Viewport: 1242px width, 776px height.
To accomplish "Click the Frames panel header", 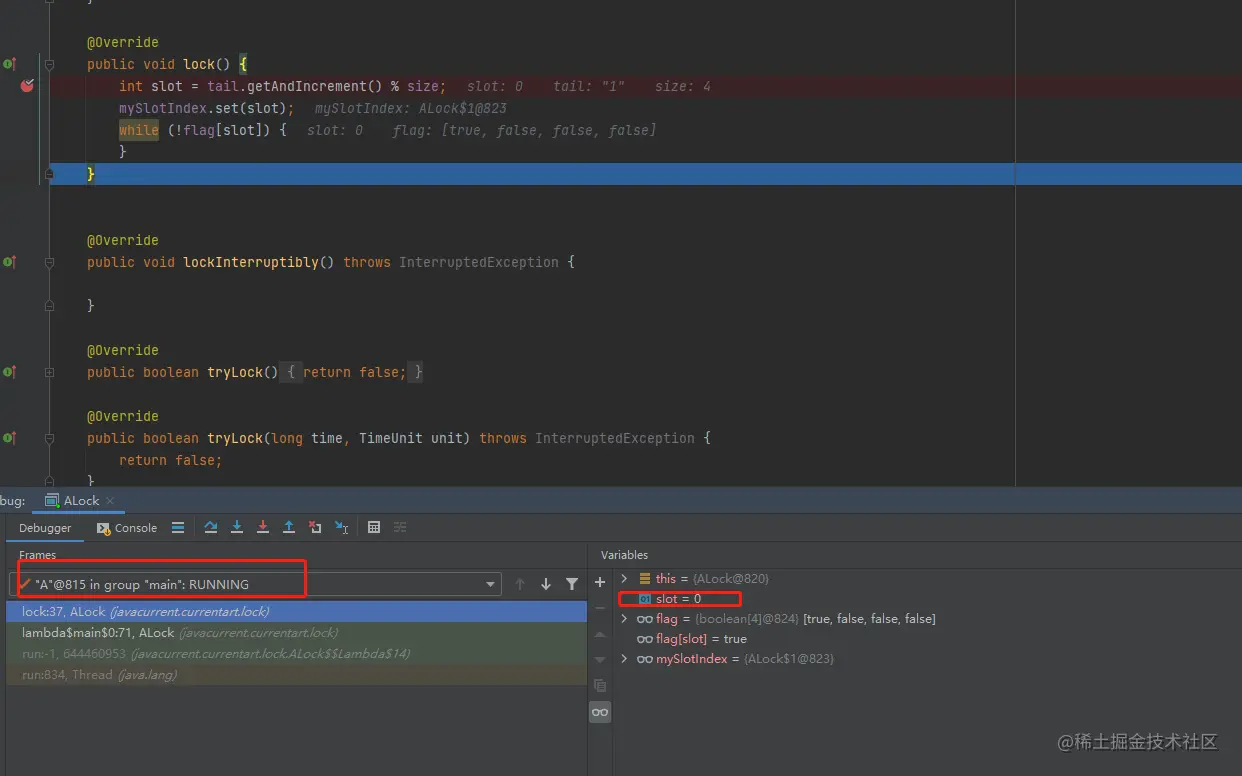I will click(38, 555).
